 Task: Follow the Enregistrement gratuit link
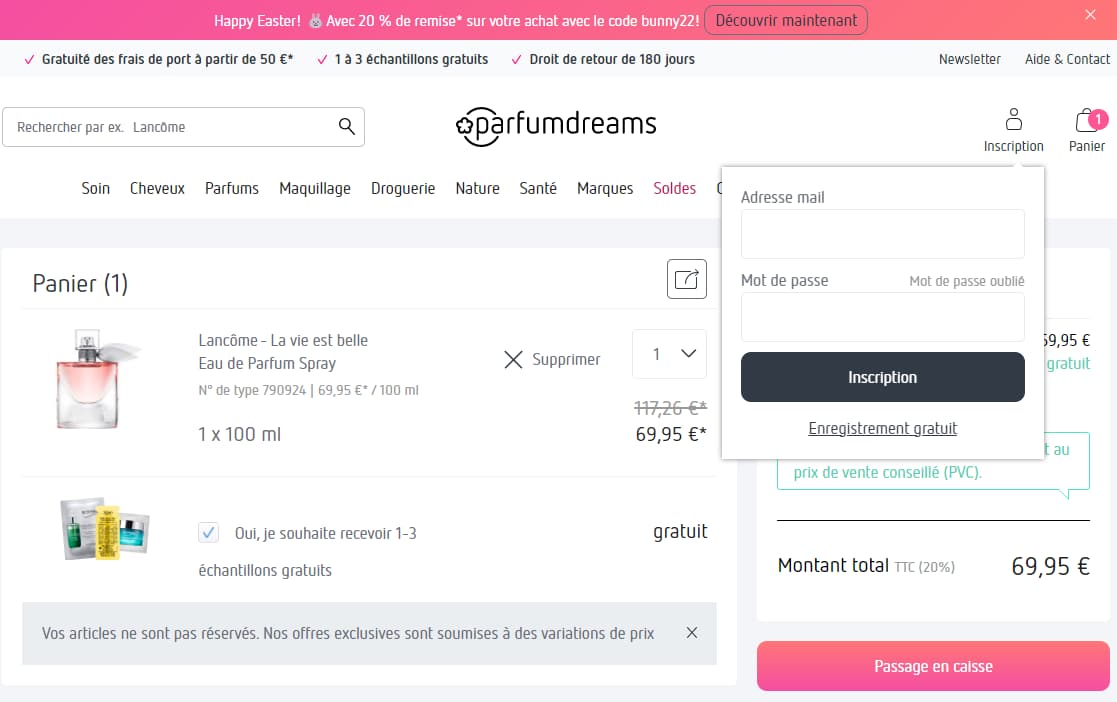pos(882,428)
